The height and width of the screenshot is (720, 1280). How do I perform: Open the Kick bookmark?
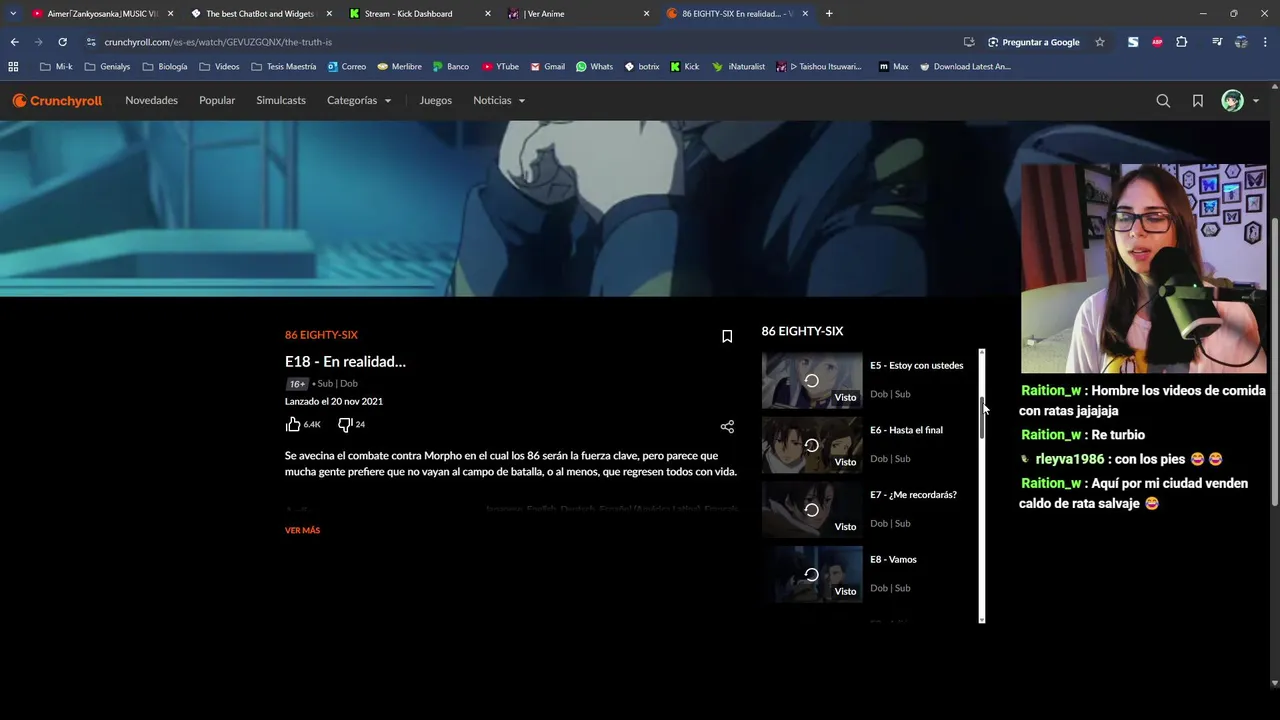[x=685, y=67]
